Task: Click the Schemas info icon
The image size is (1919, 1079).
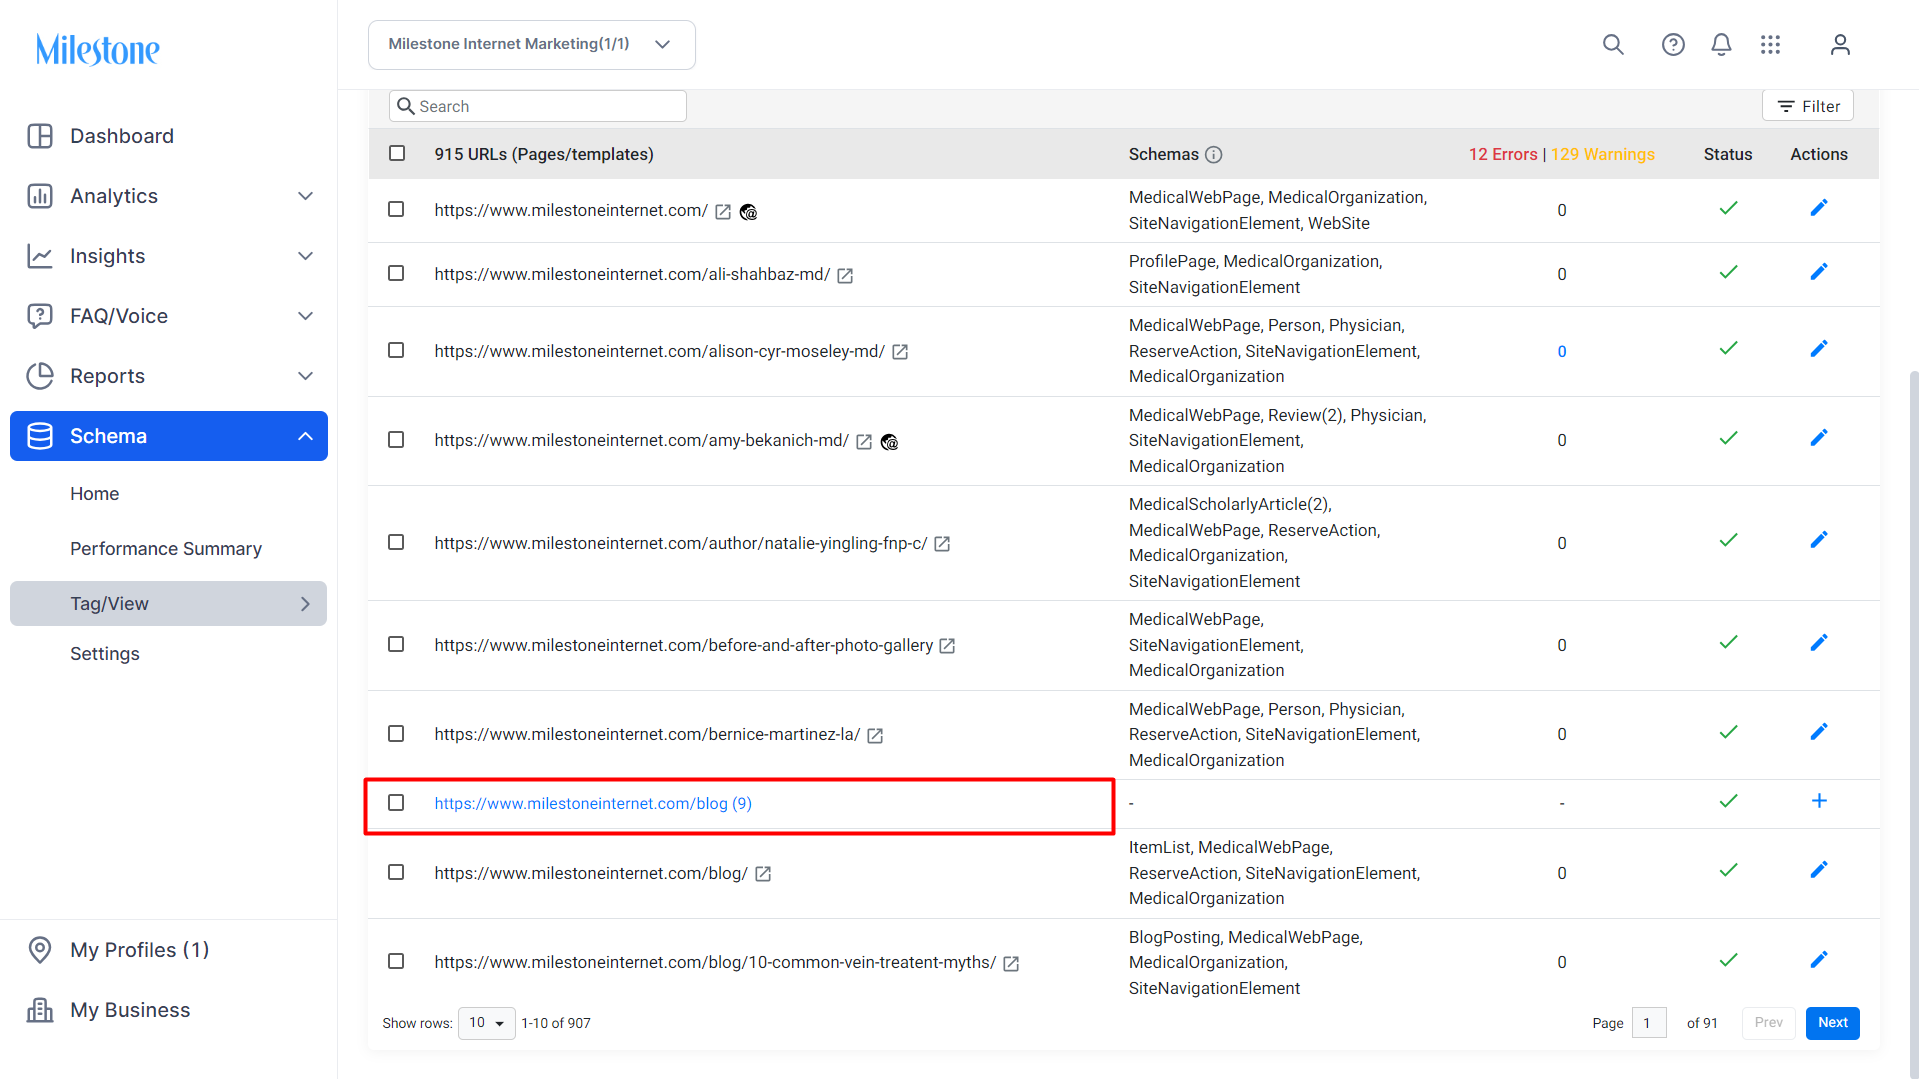Action: (x=1214, y=155)
